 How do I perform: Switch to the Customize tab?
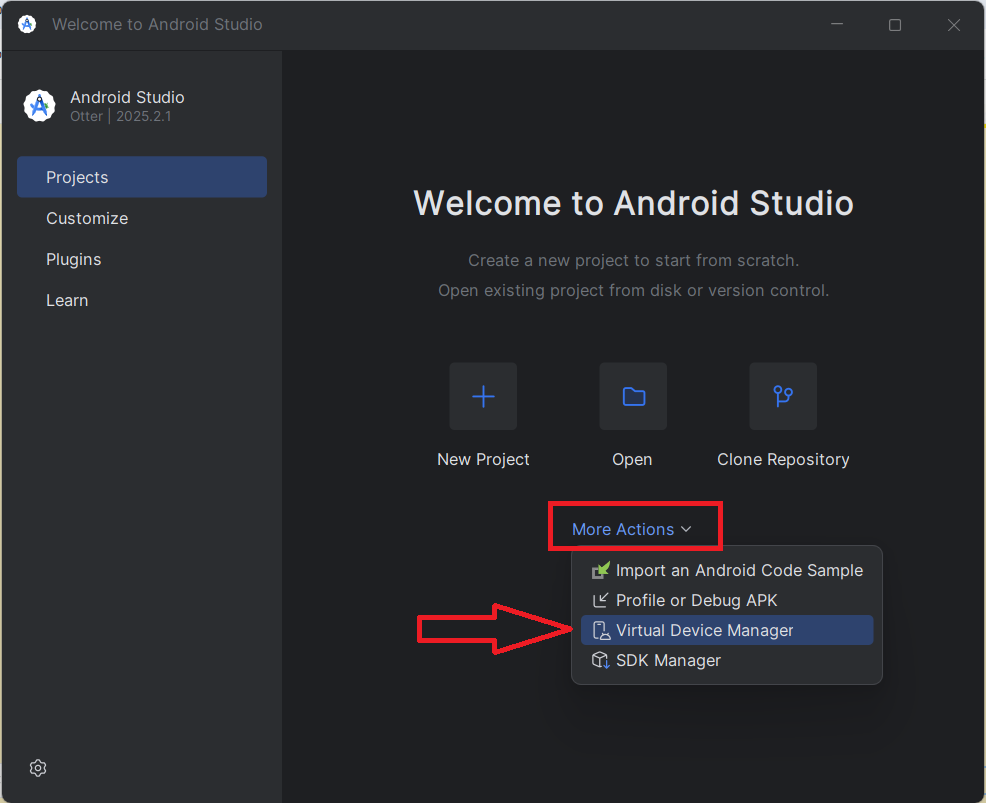click(x=87, y=218)
